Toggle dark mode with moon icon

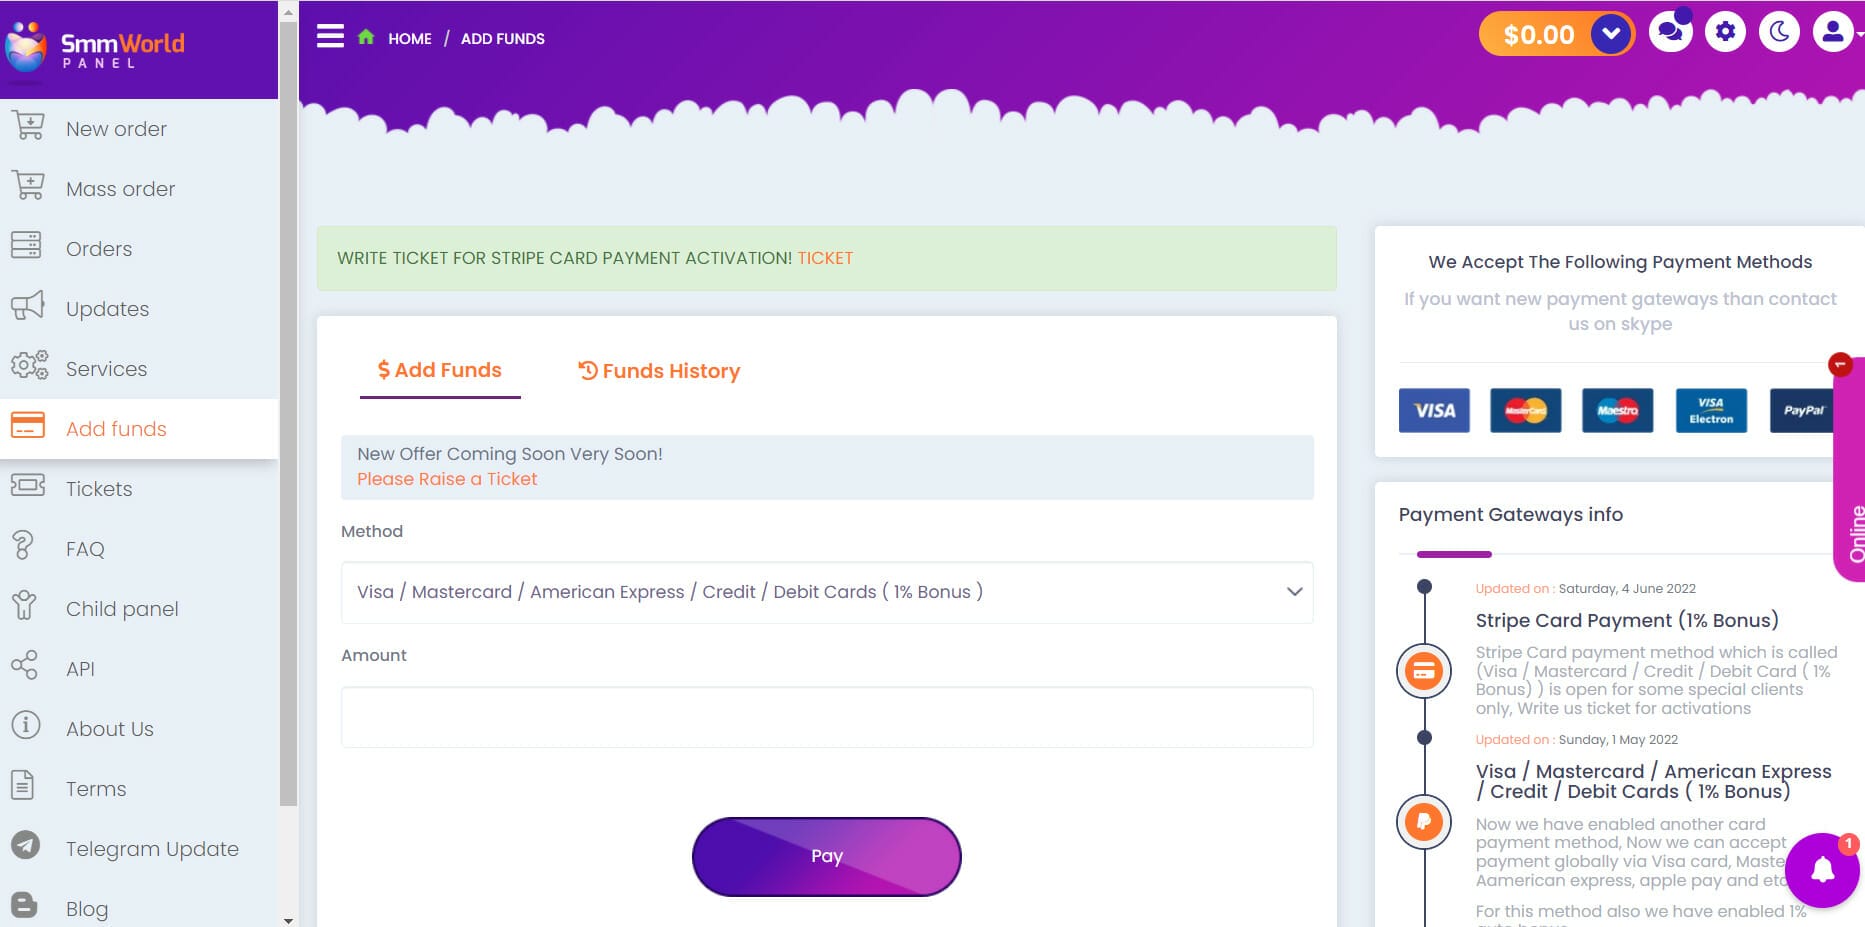click(x=1779, y=33)
